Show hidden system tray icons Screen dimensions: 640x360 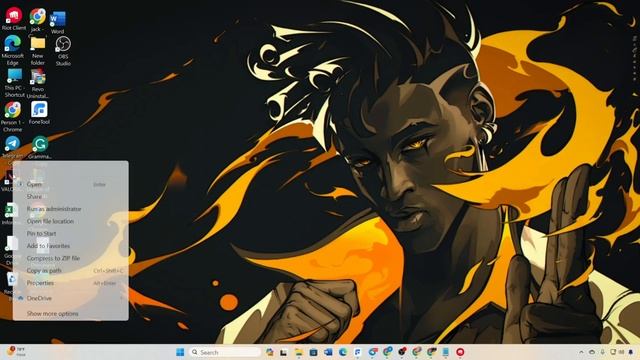click(581, 352)
